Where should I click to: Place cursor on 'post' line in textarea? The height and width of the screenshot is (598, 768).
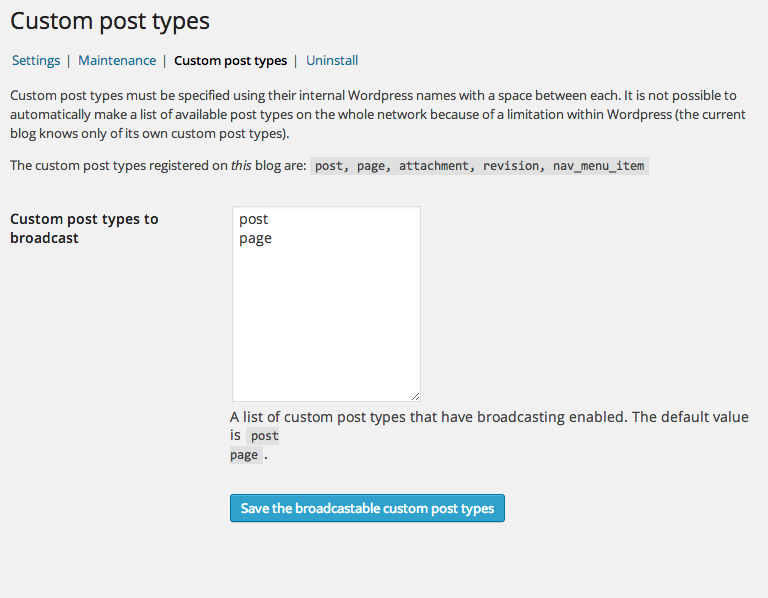tap(254, 219)
